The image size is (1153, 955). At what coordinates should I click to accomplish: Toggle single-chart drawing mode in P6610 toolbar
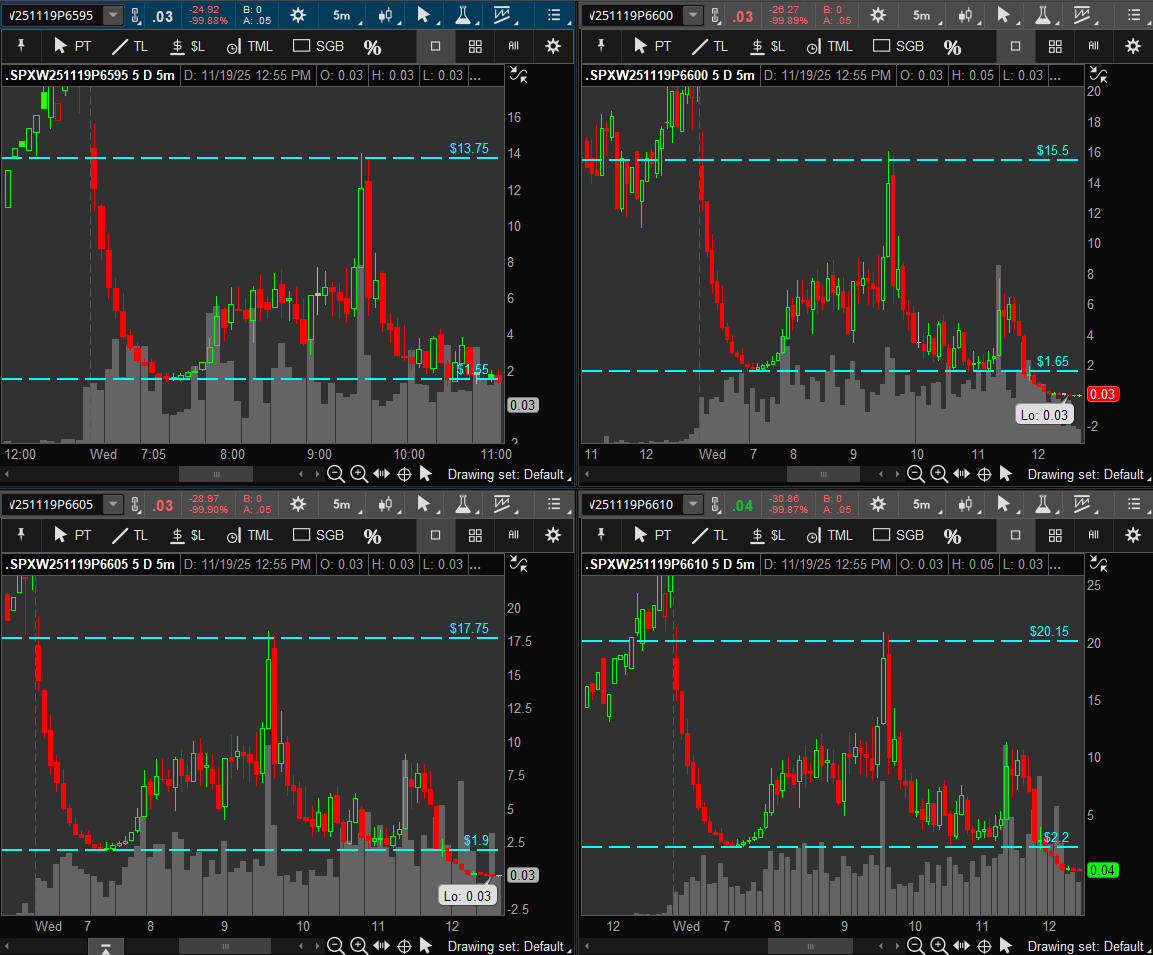(x=1015, y=536)
